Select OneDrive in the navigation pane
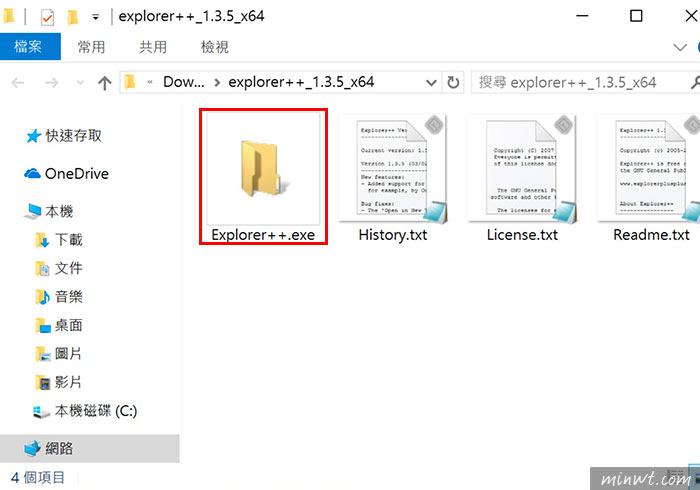 (66, 174)
